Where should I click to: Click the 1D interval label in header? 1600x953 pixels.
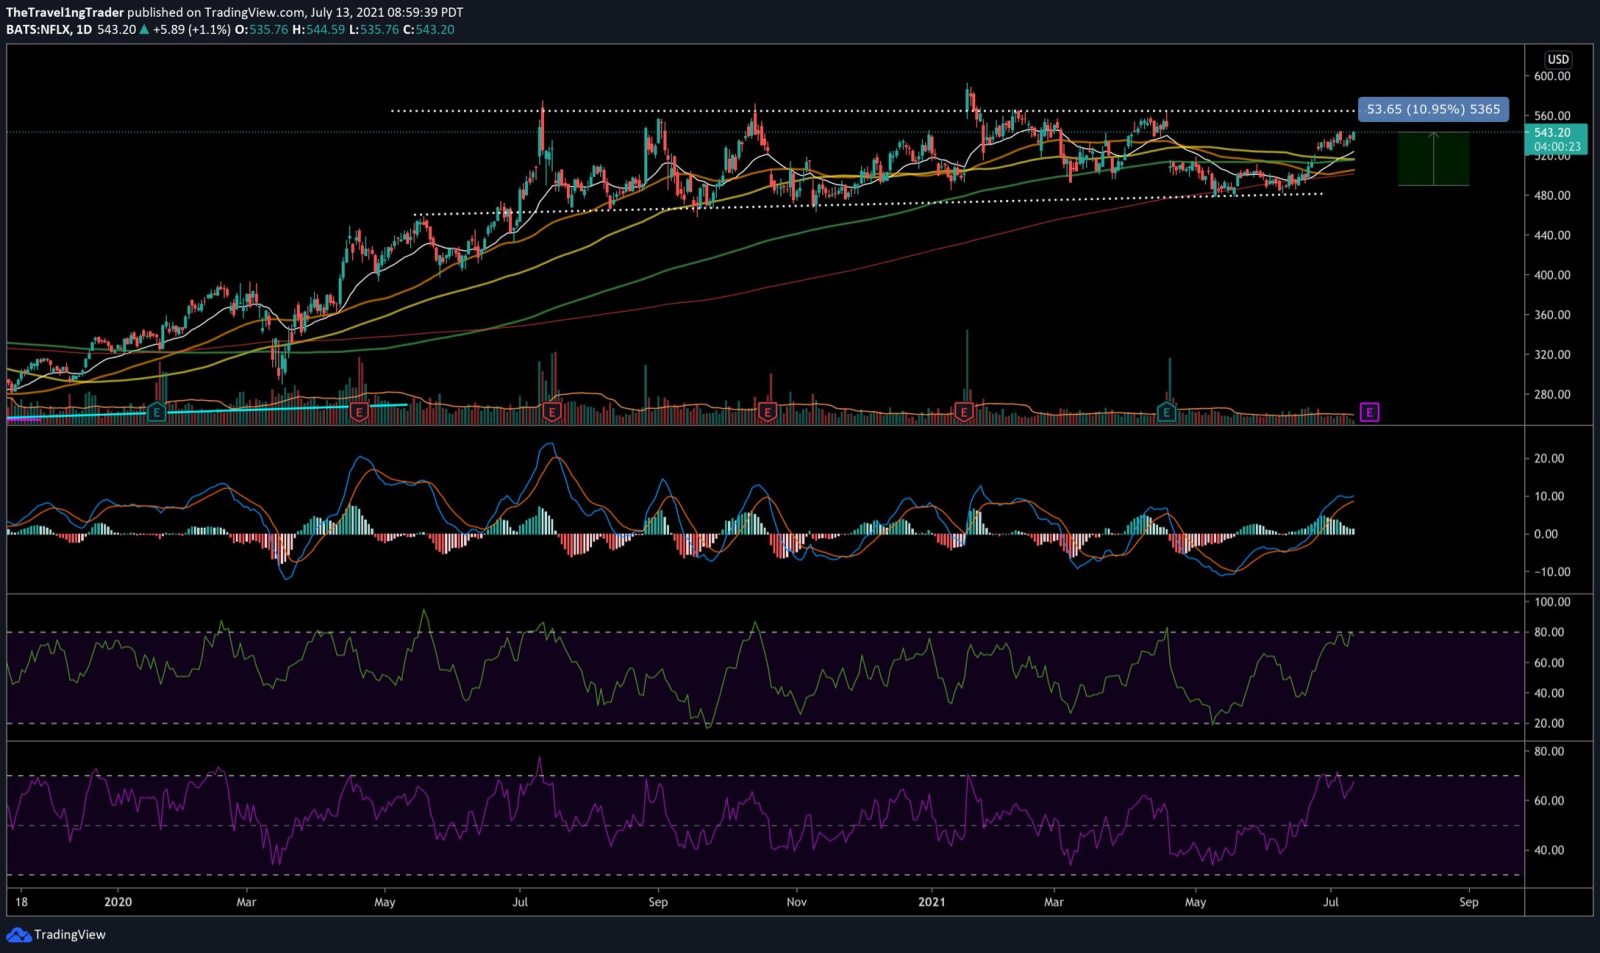point(84,30)
